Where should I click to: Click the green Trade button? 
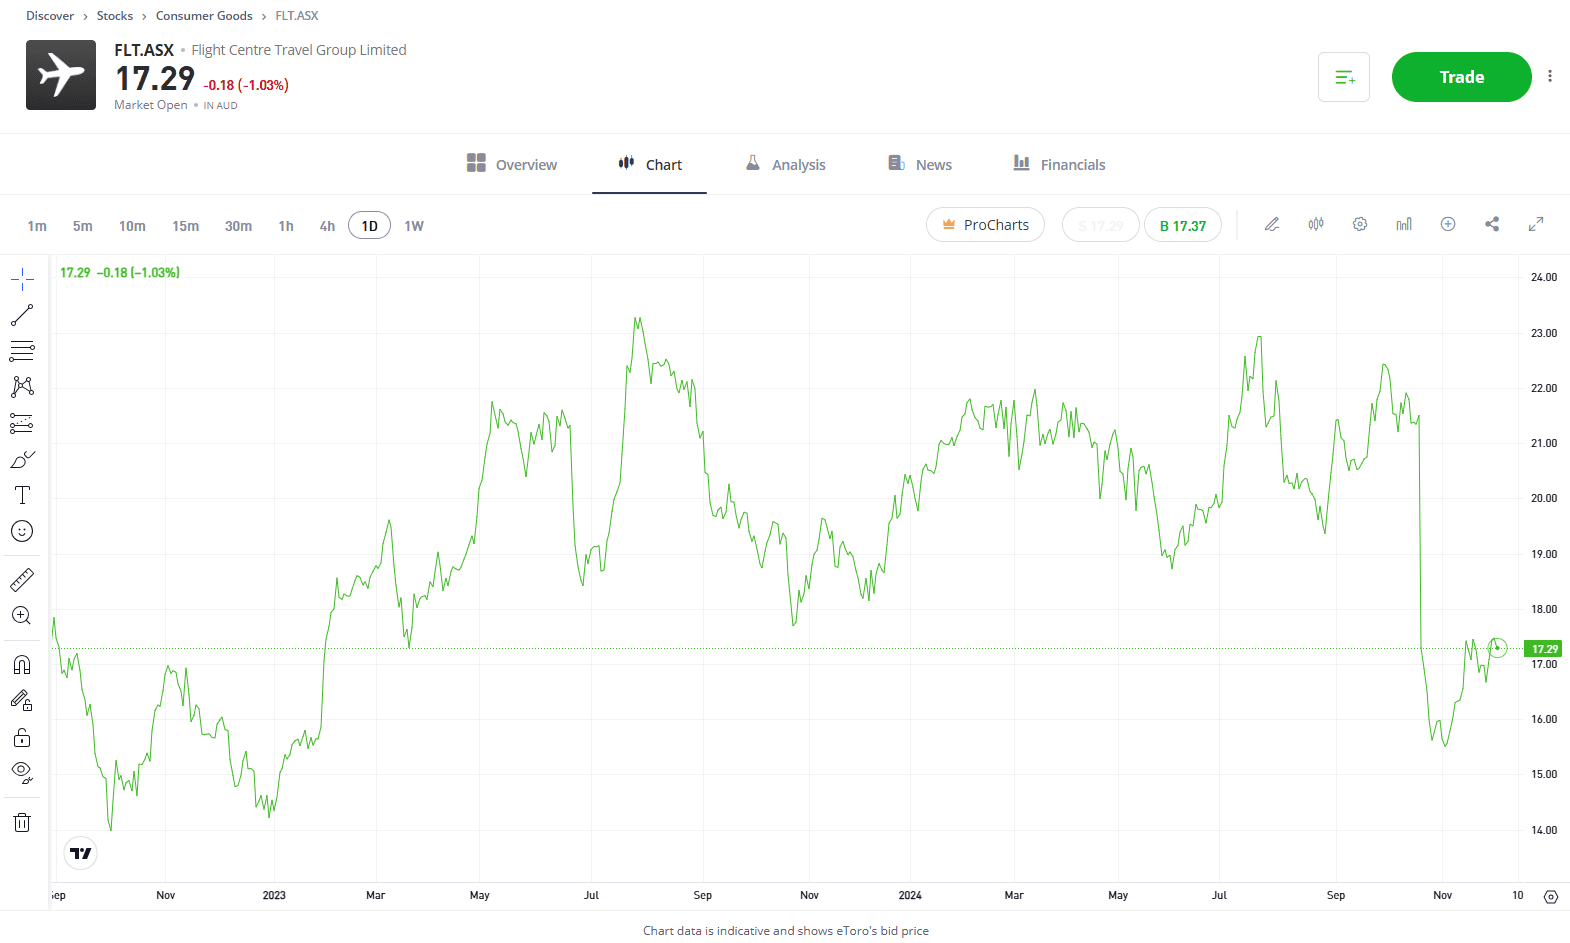1461,77
